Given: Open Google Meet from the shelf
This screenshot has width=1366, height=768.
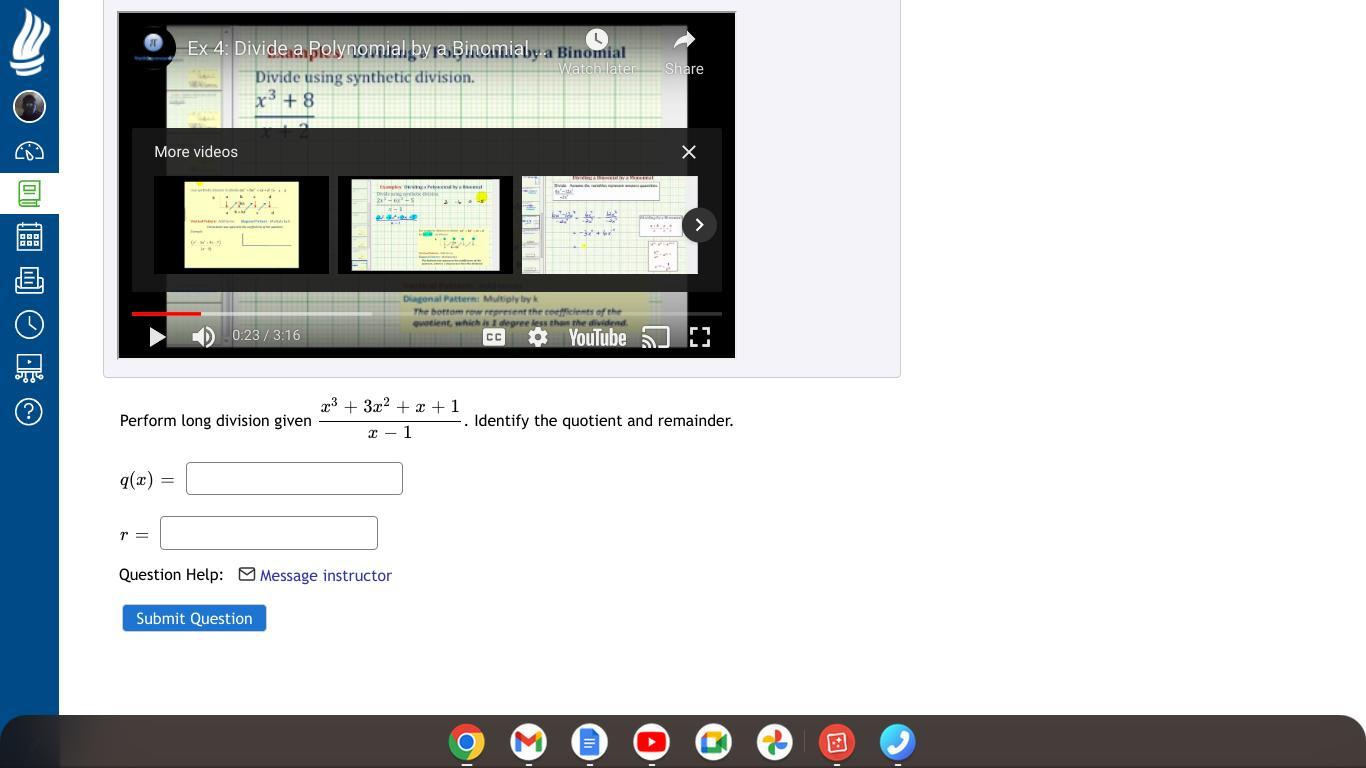Looking at the screenshot, I should point(713,742).
